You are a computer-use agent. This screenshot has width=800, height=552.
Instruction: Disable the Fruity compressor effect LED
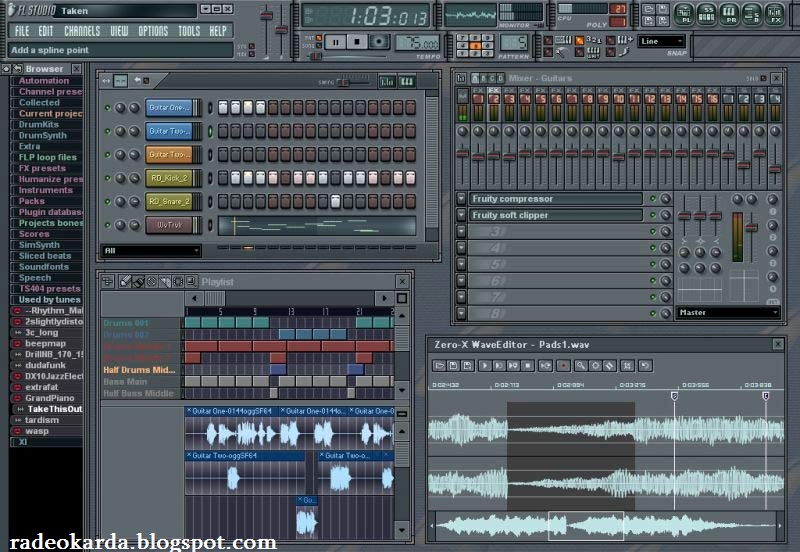[x=653, y=199]
